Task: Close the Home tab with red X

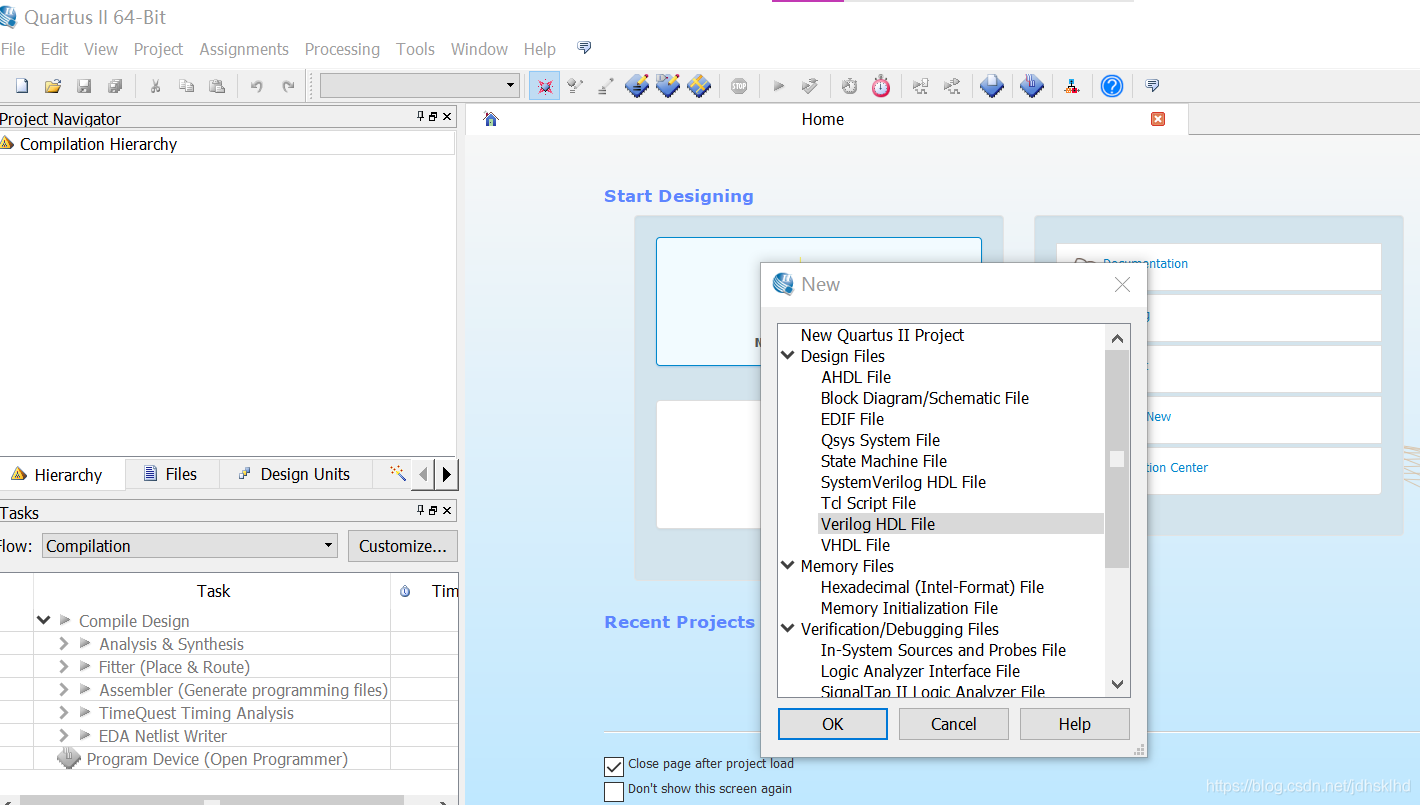Action: (1158, 119)
